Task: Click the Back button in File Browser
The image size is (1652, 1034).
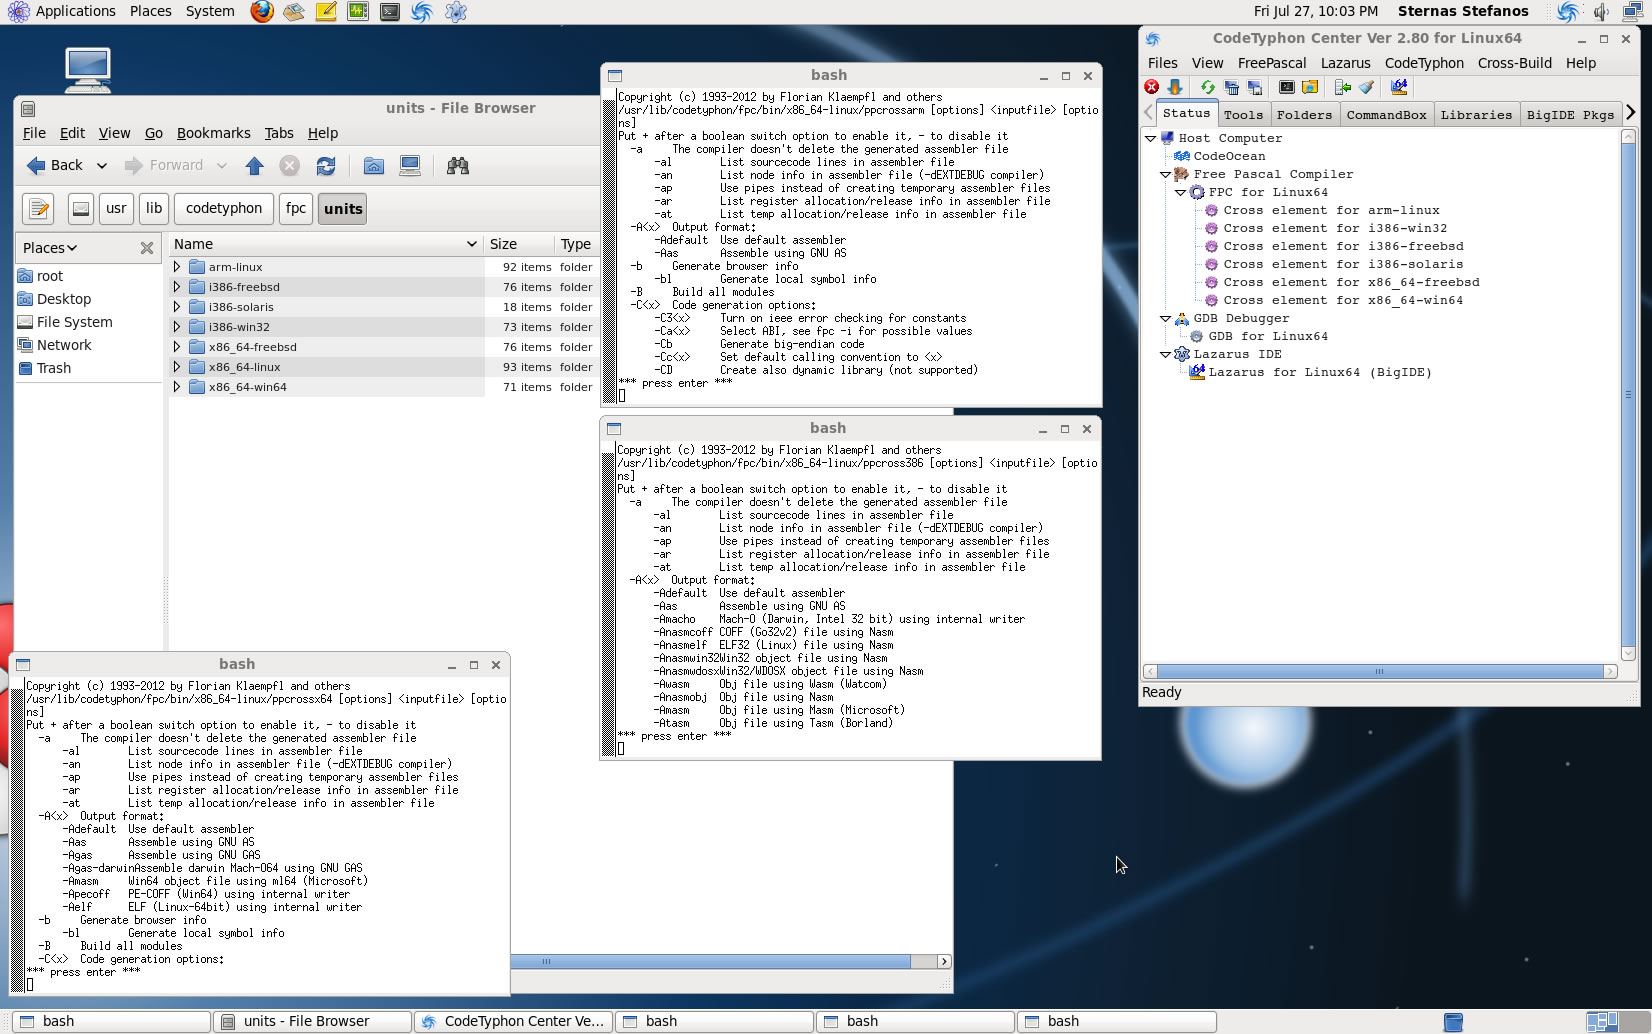Action: pyautogui.click(x=55, y=166)
